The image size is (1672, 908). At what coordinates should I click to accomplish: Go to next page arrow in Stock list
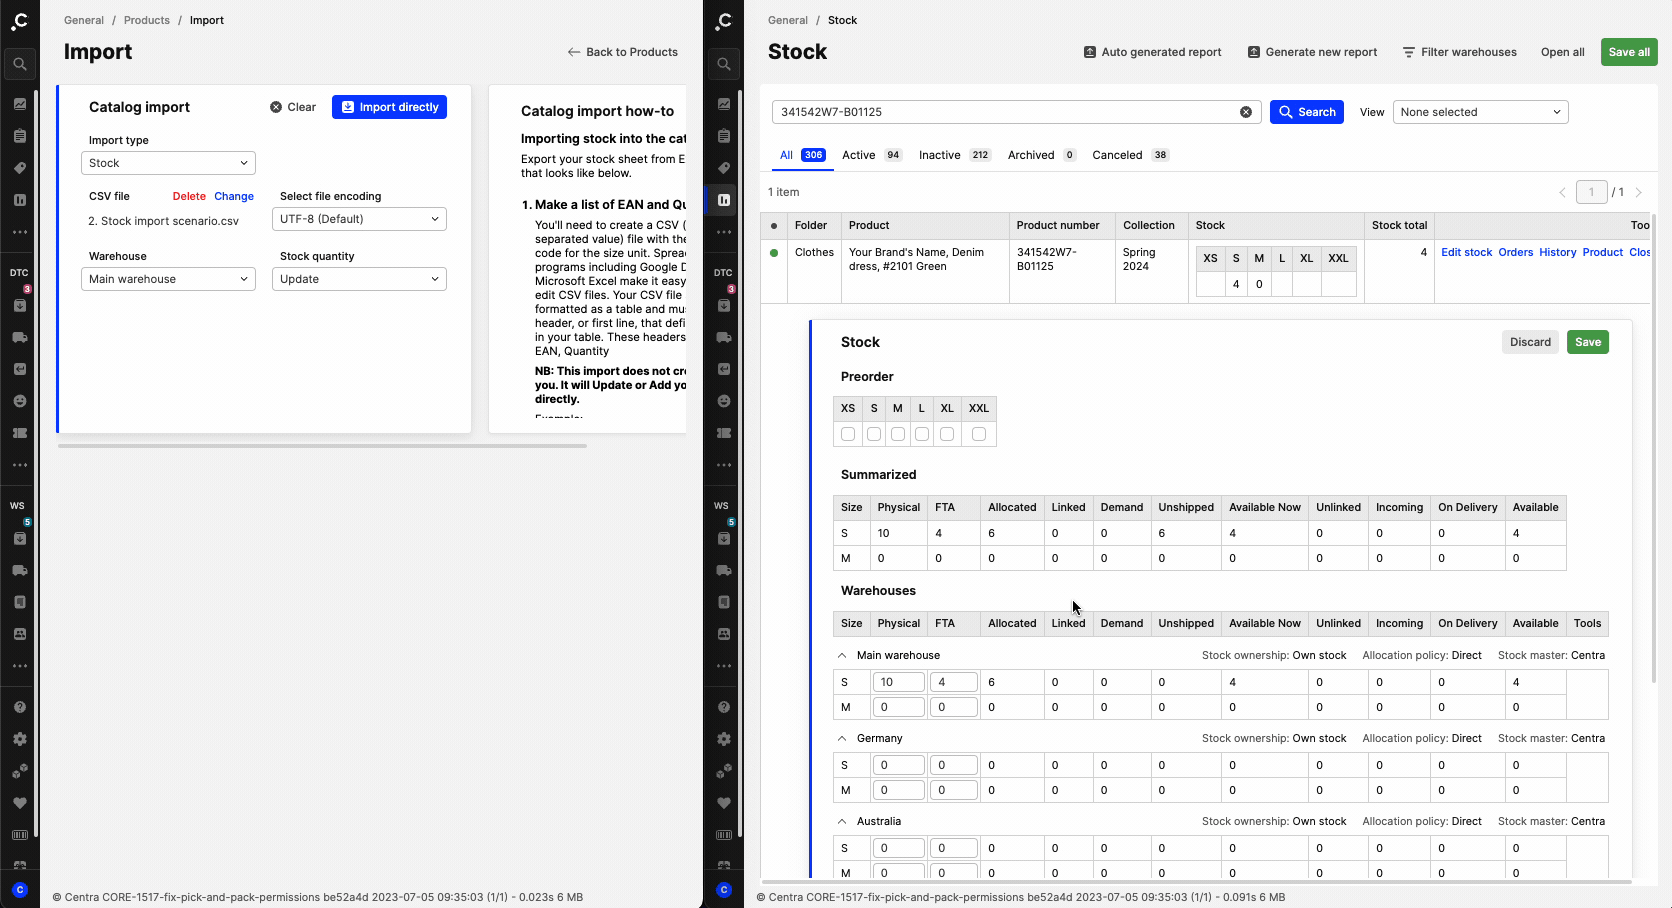[1638, 192]
